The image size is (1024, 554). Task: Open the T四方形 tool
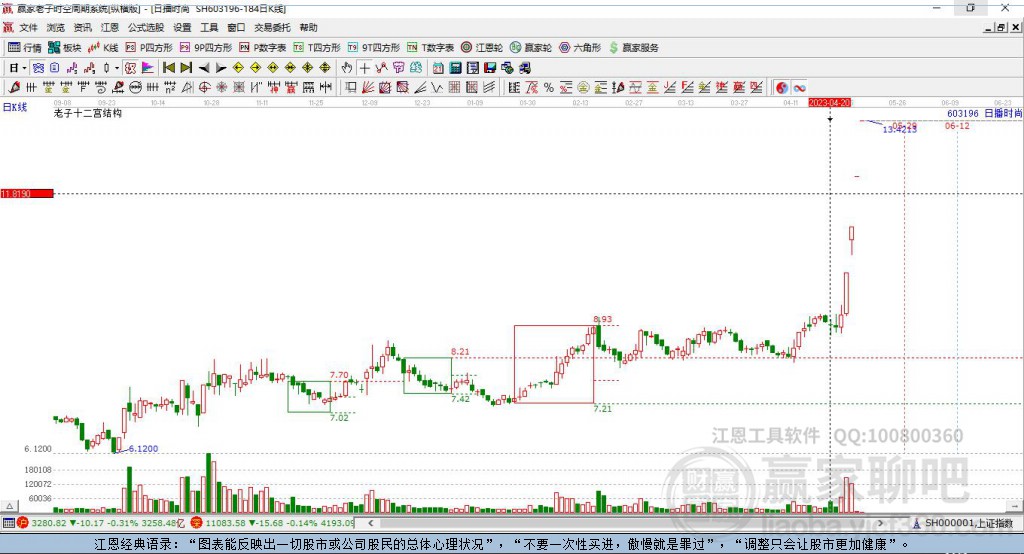pyautogui.click(x=317, y=48)
